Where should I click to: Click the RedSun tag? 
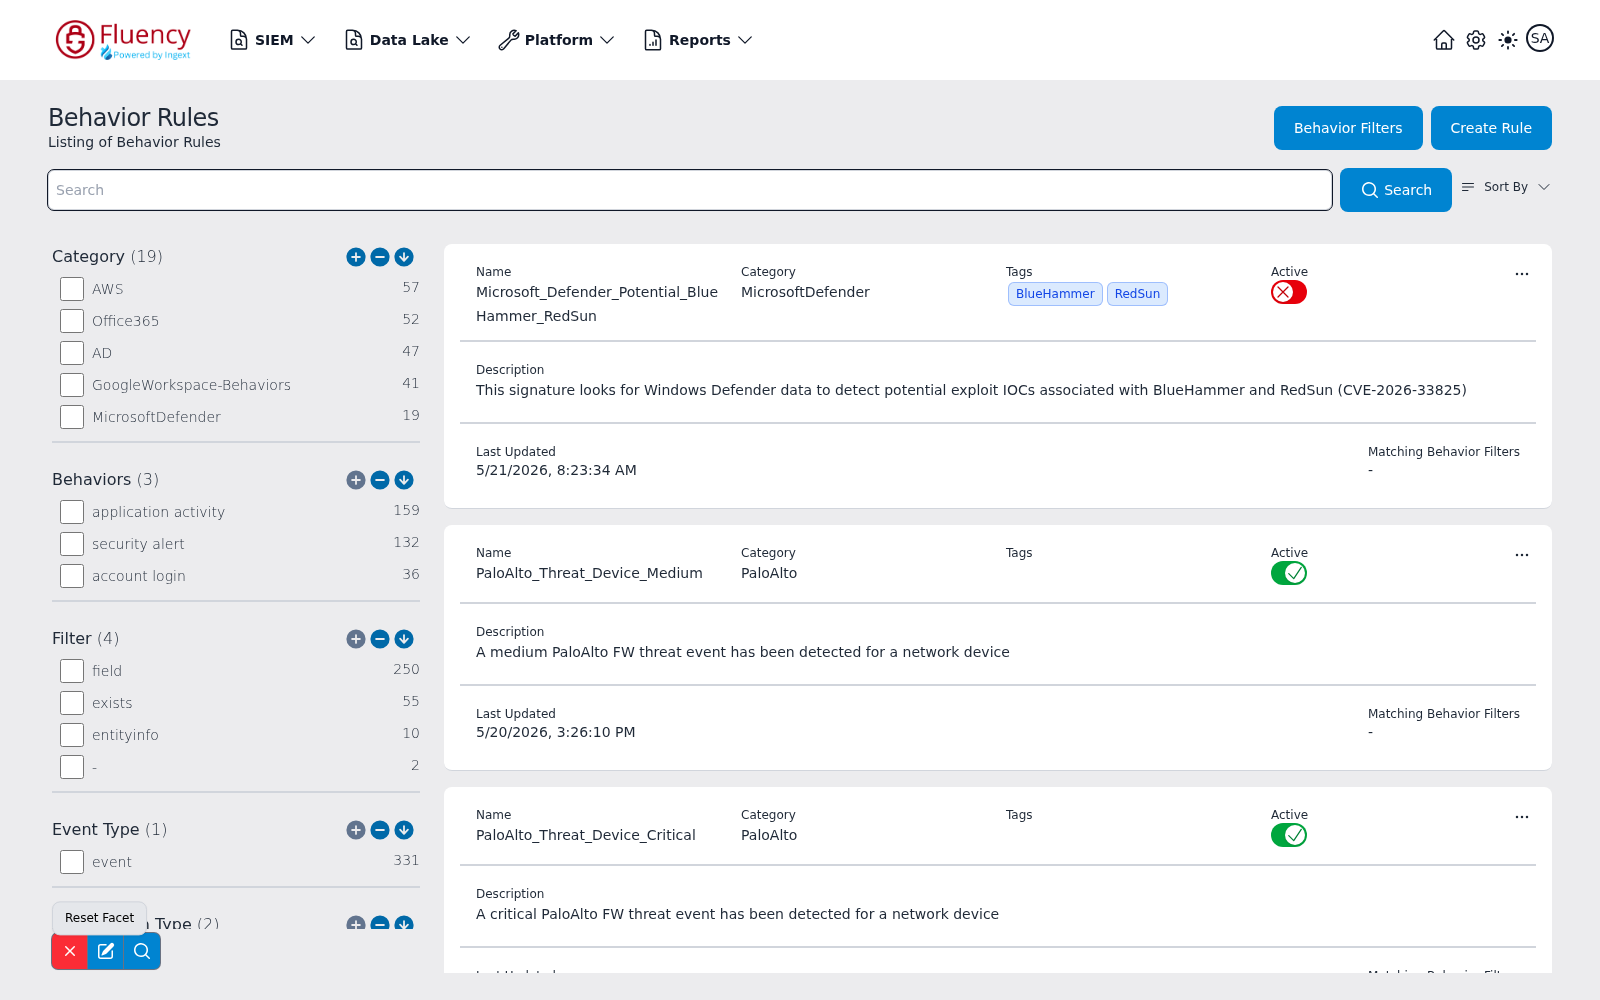1137,294
